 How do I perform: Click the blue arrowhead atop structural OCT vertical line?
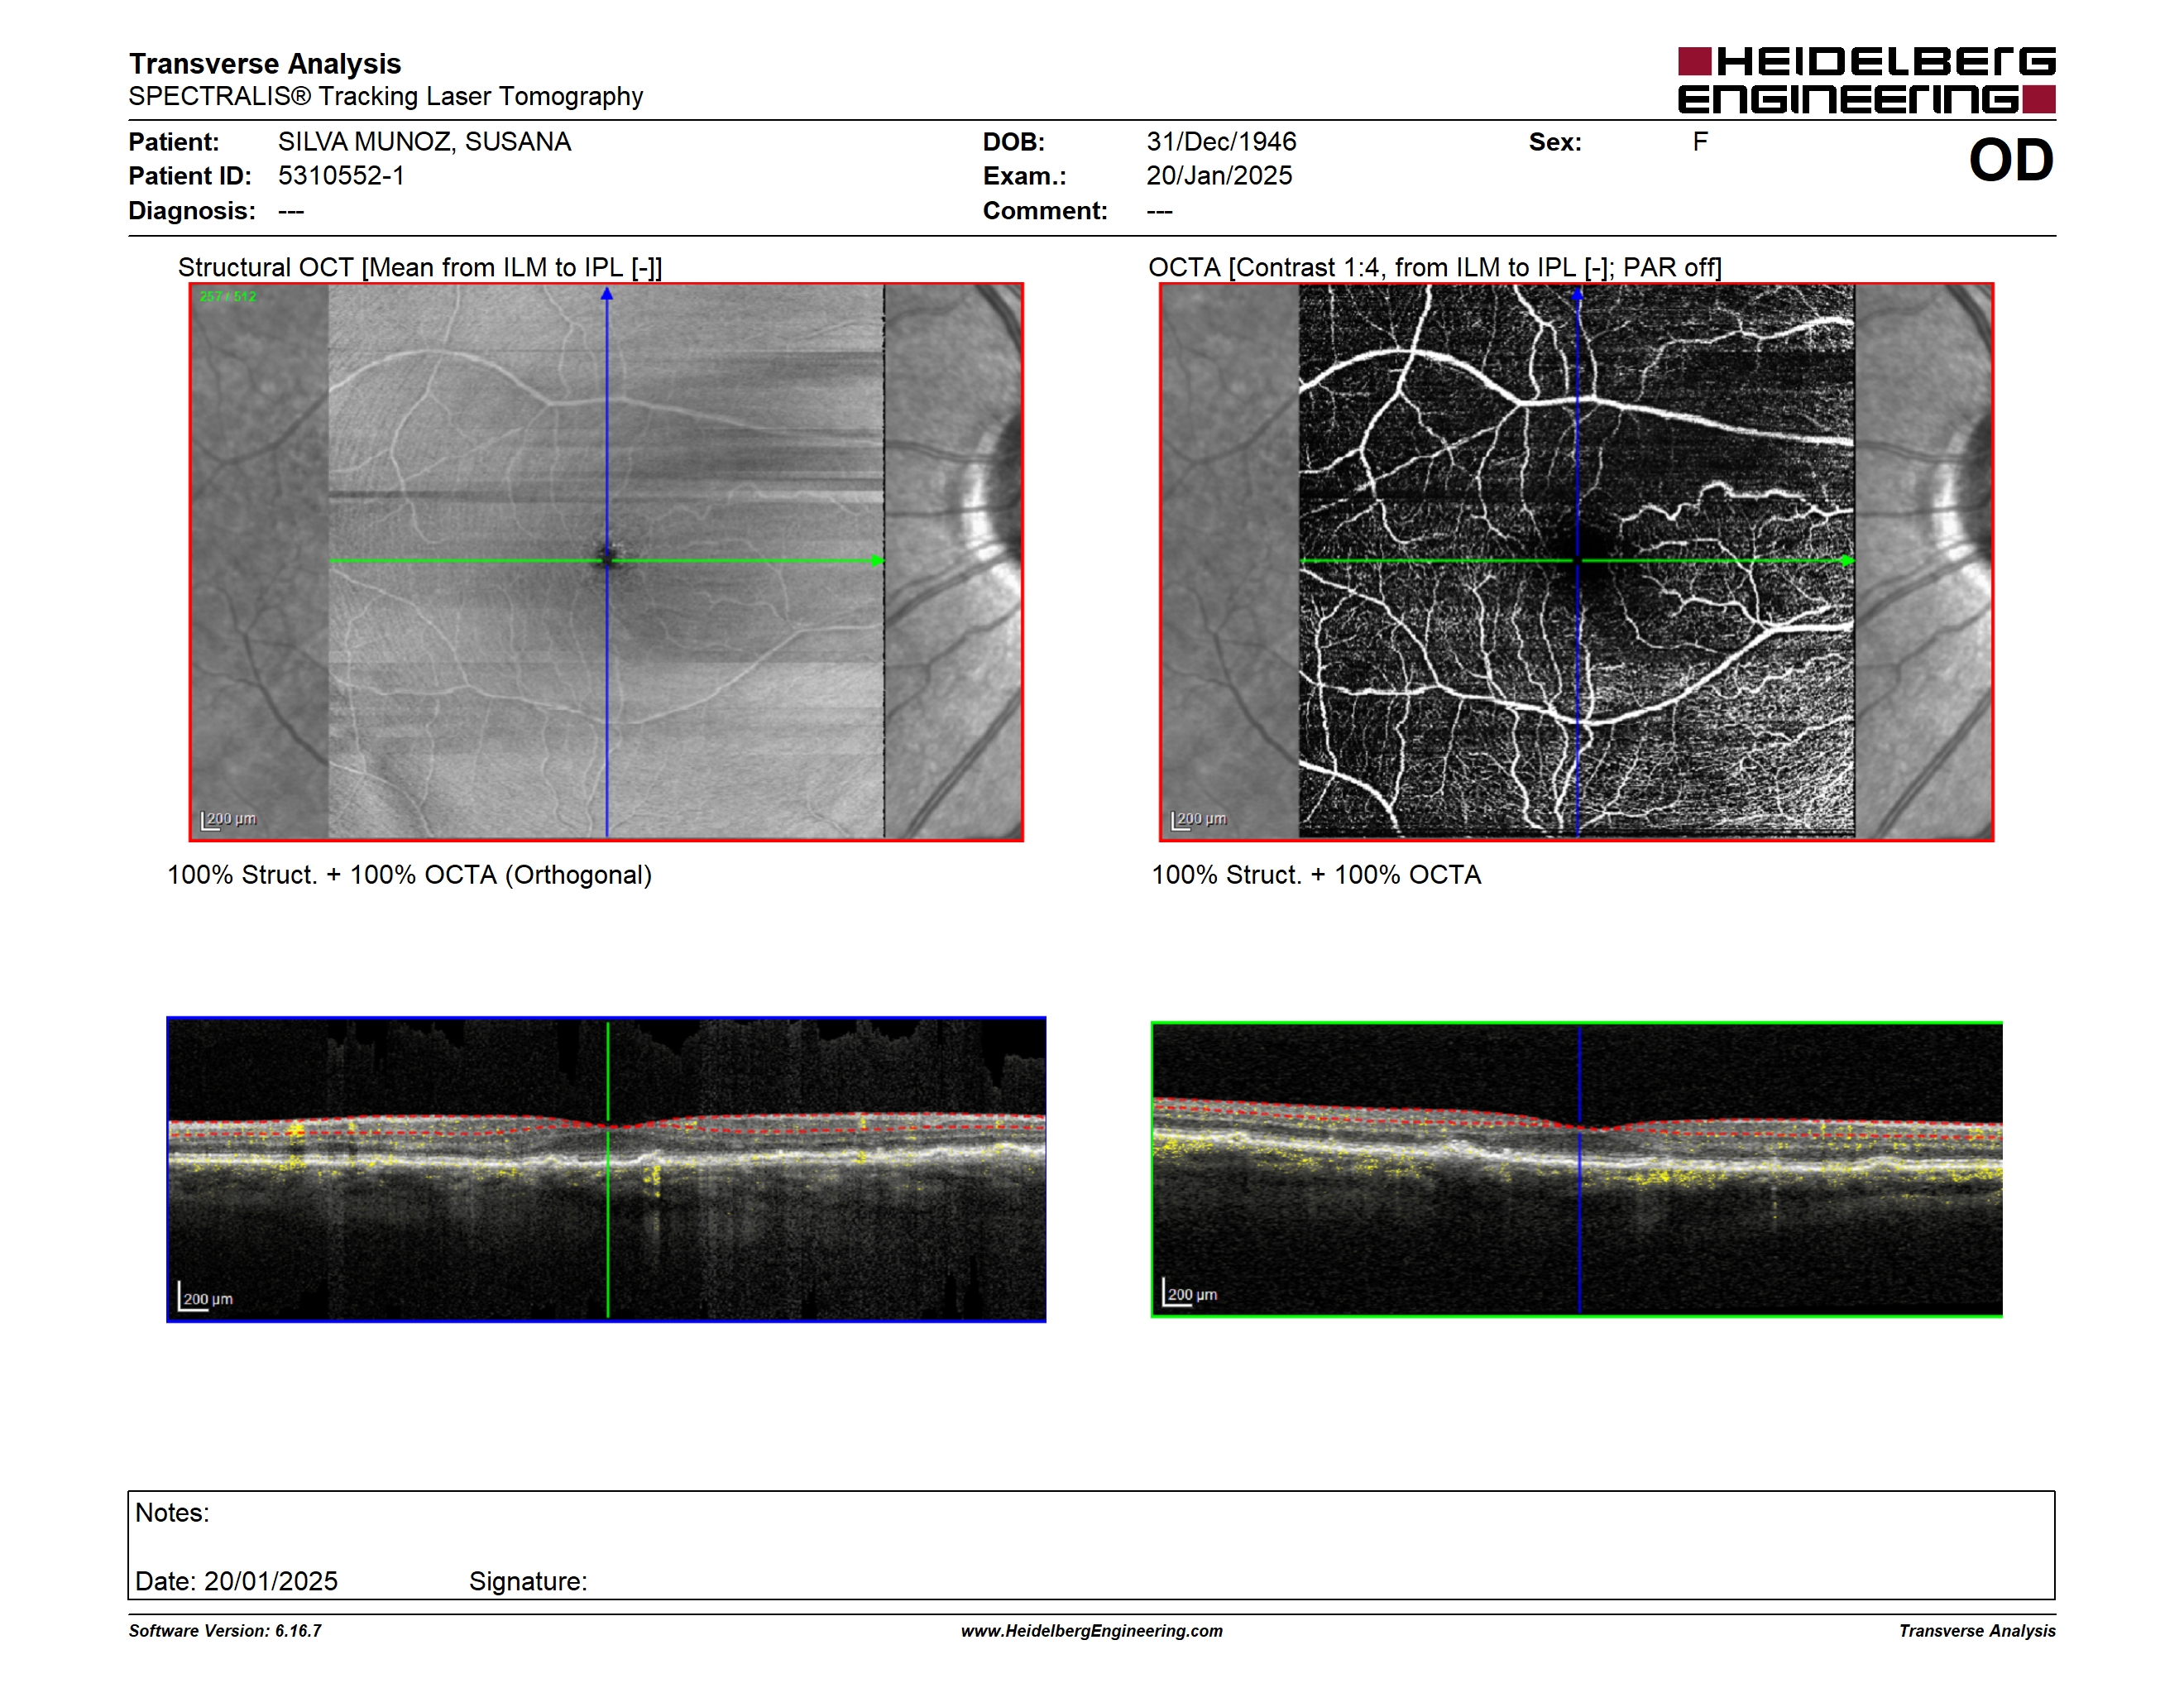[x=607, y=294]
